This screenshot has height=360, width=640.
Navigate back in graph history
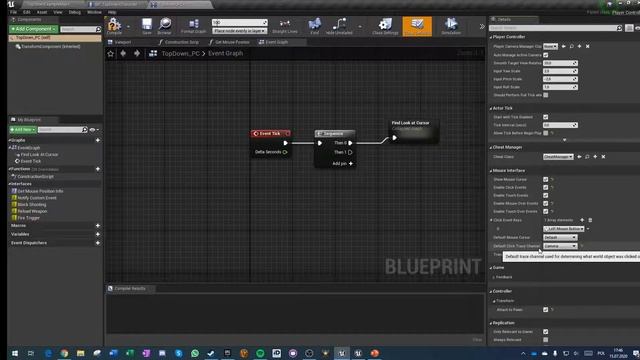[123, 53]
